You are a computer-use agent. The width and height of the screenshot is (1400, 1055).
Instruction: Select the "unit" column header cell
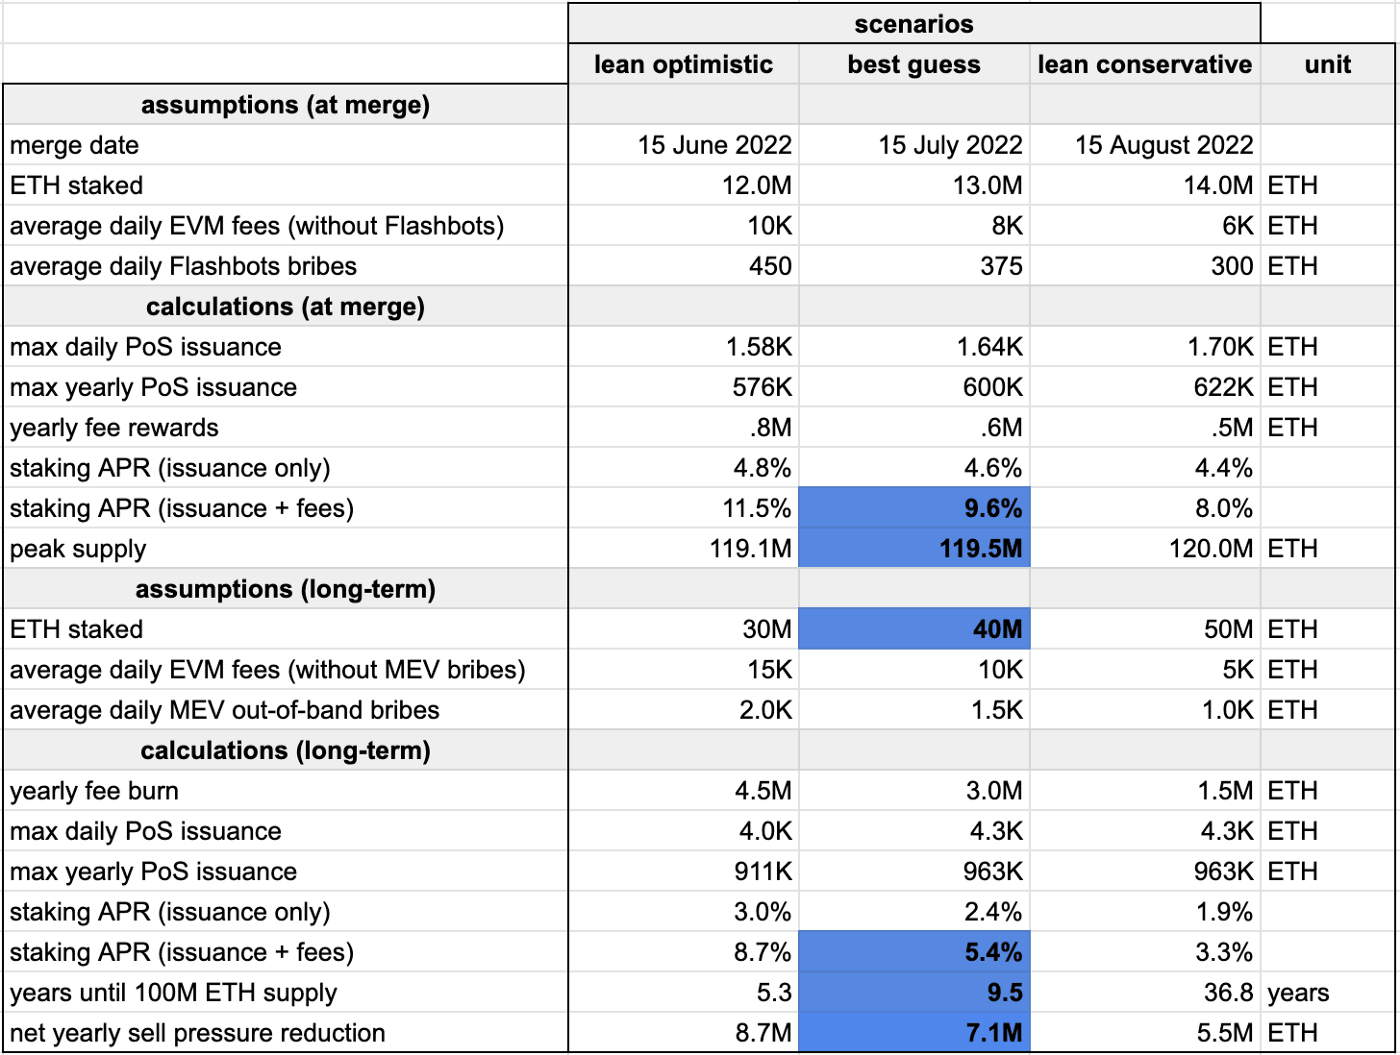1328,65
